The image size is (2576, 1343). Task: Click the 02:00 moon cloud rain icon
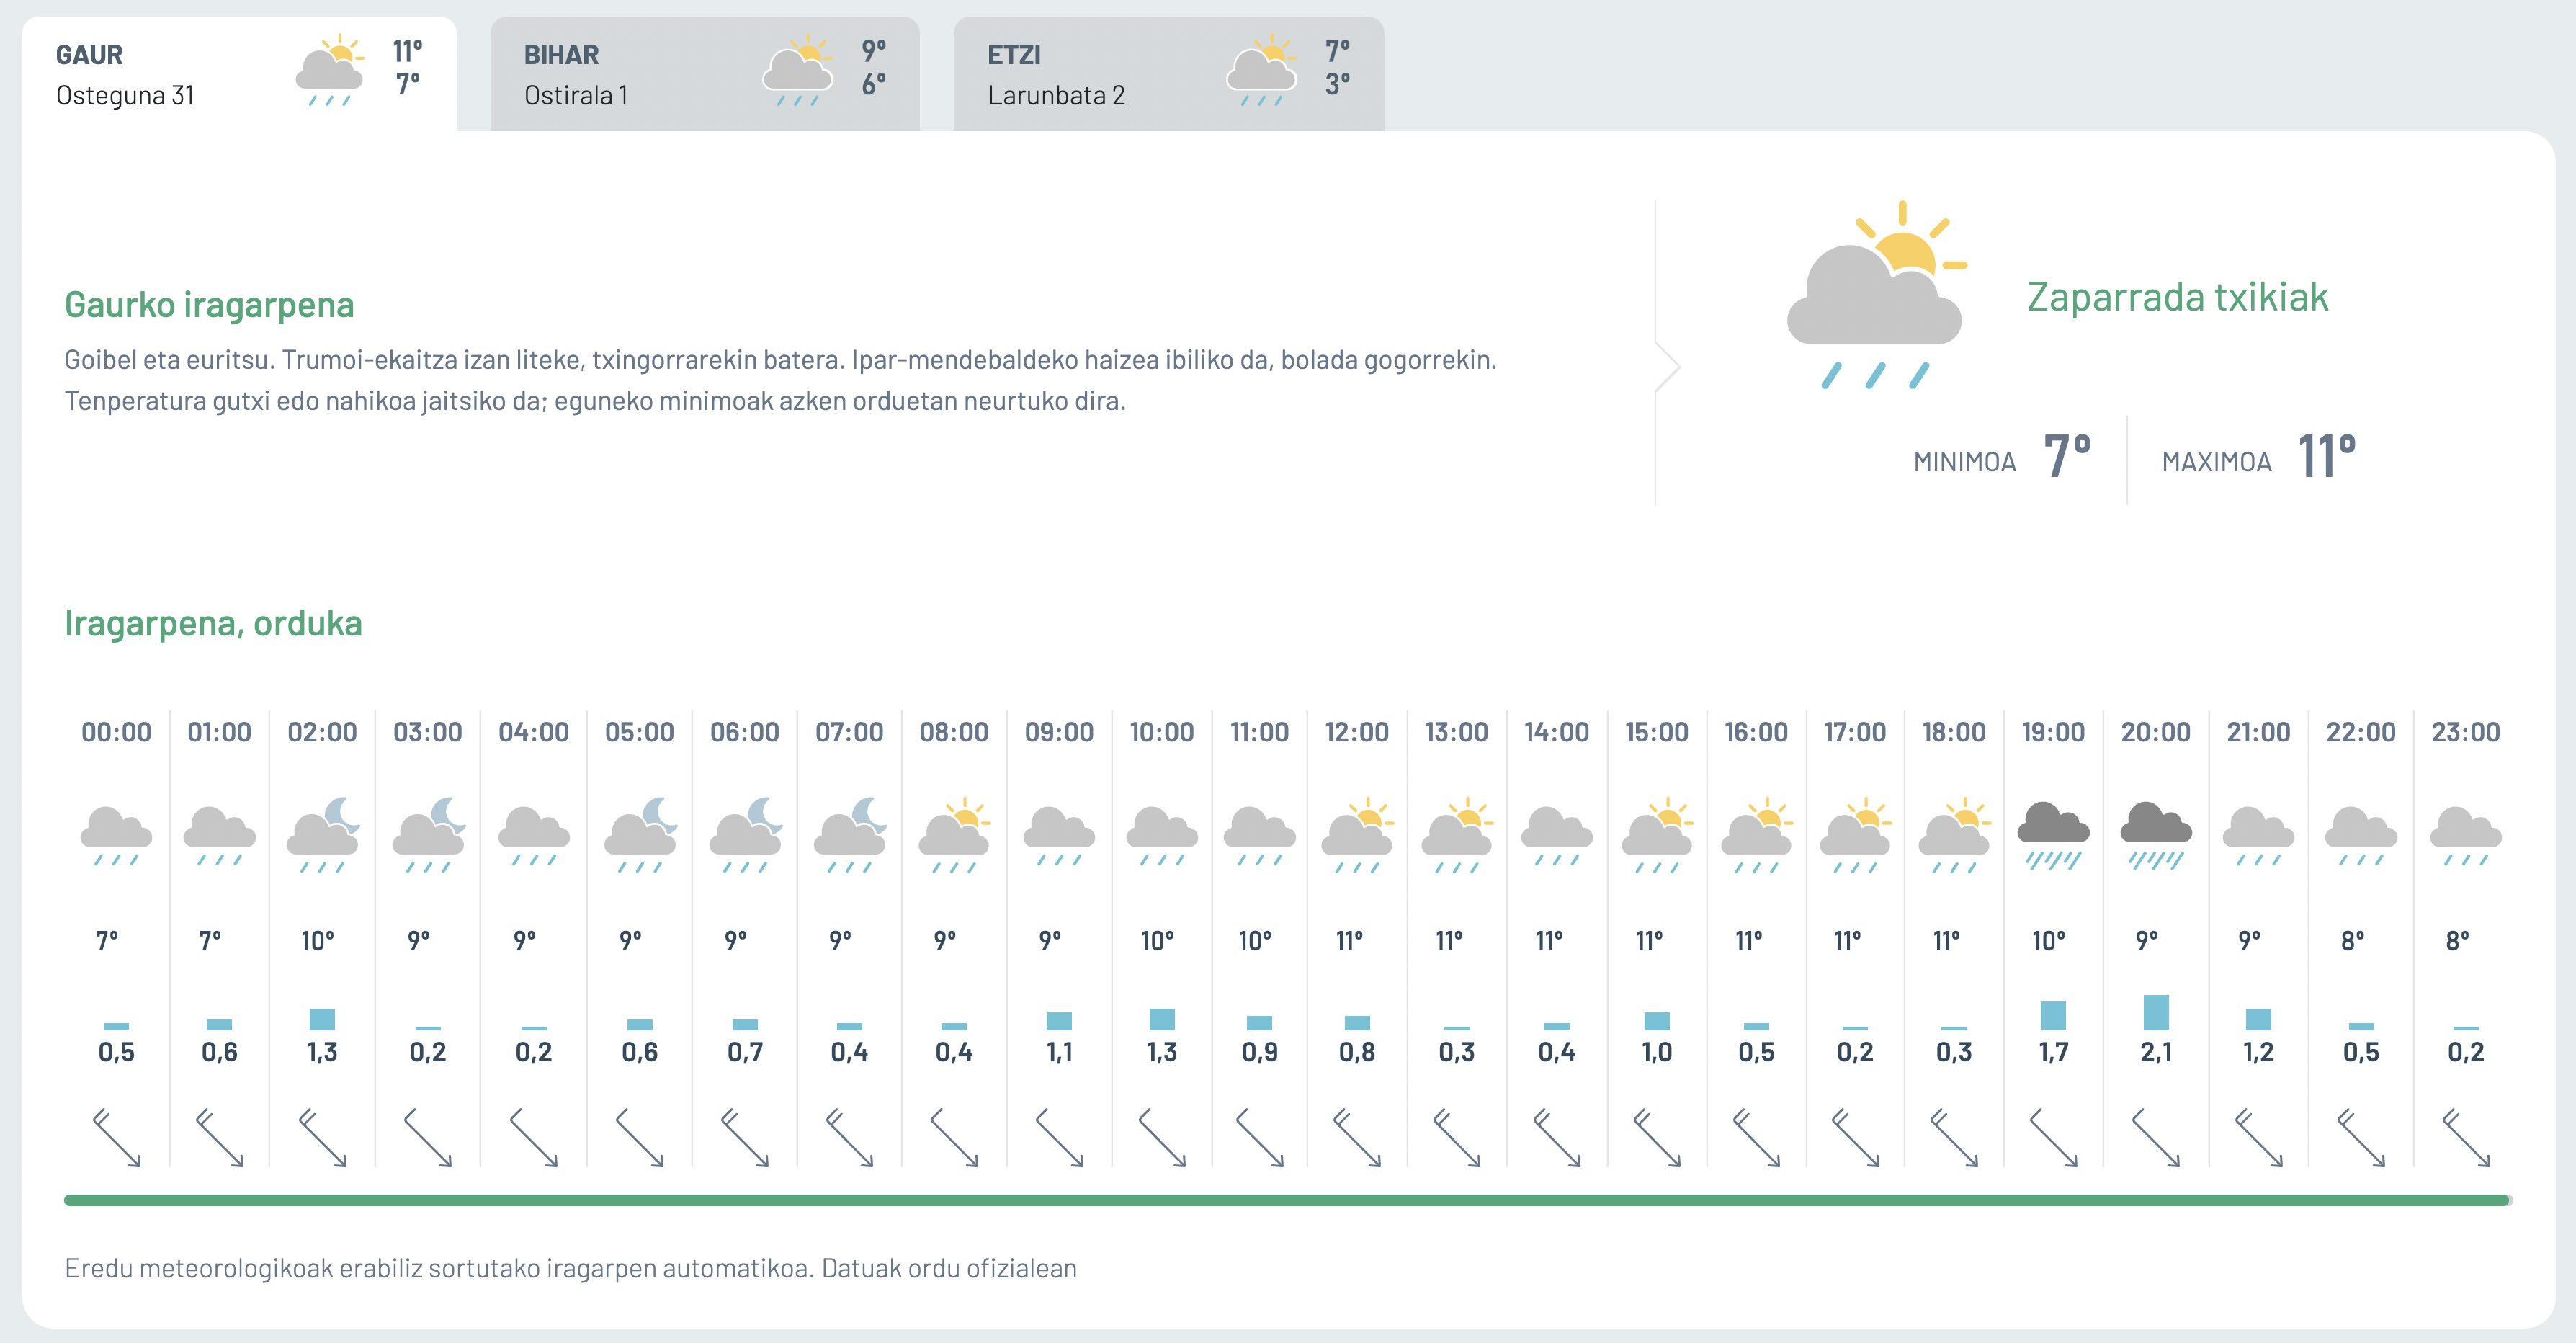tap(323, 835)
